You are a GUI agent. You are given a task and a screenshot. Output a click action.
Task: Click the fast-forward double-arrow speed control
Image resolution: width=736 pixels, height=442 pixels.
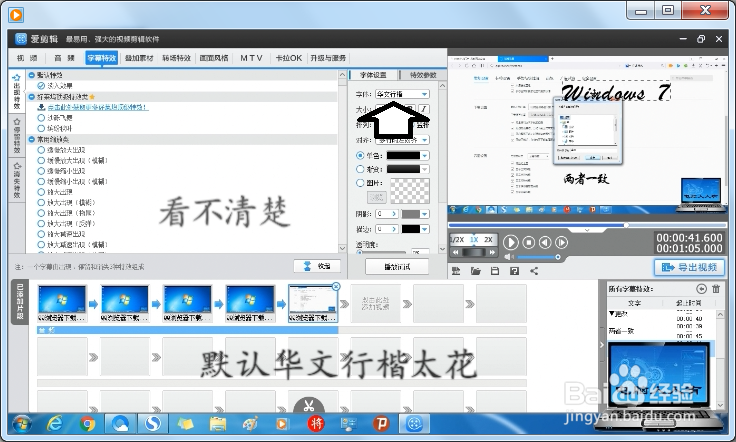[x=492, y=252]
